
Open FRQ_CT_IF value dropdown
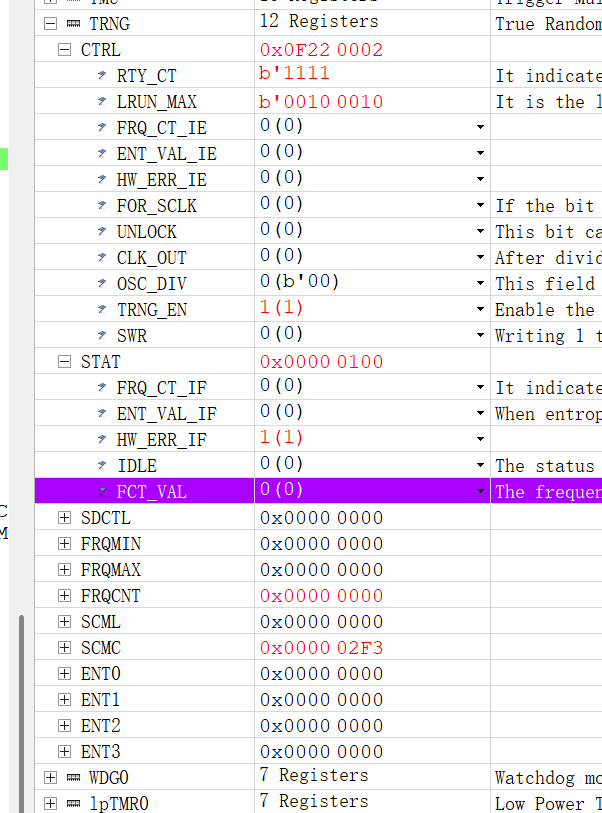pos(481,387)
